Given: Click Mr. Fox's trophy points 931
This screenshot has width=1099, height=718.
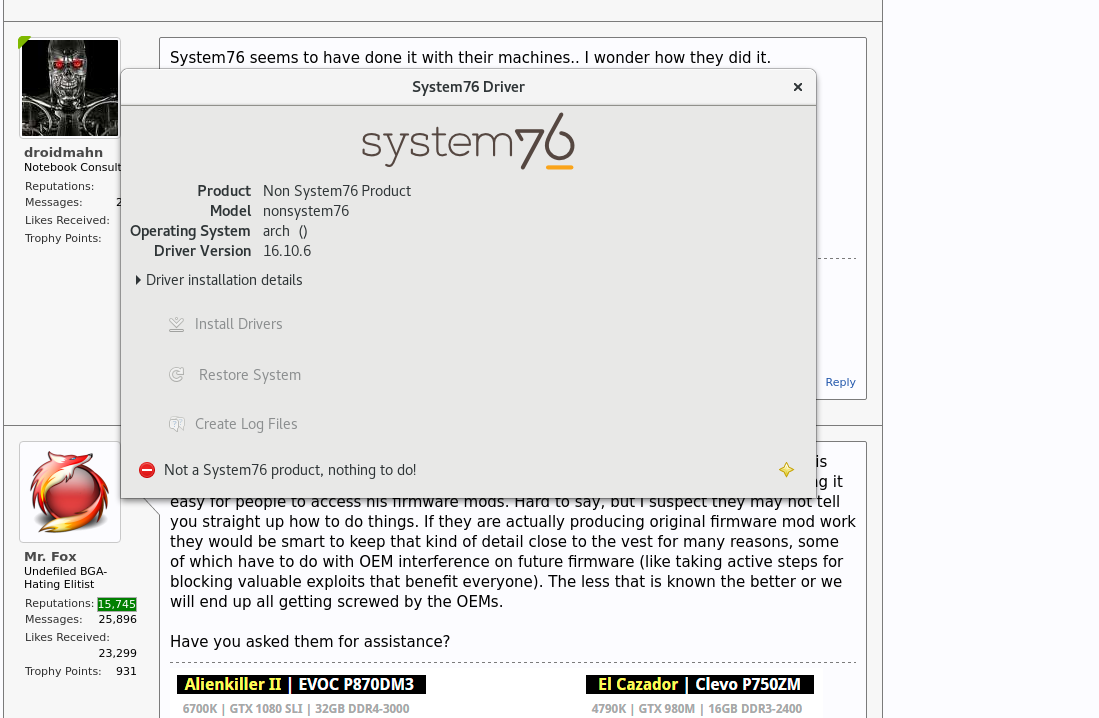Looking at the screenshot, I should pyautogui.click(x=126, y=671).
